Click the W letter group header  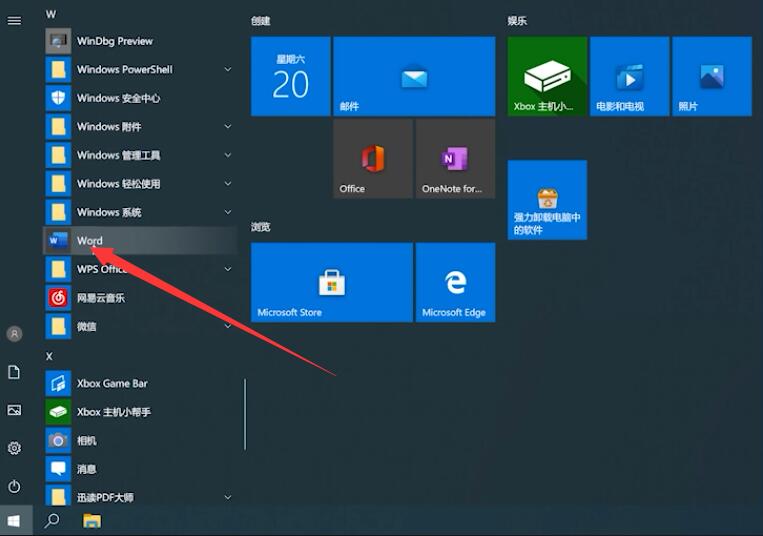click(x=51, y=14)
